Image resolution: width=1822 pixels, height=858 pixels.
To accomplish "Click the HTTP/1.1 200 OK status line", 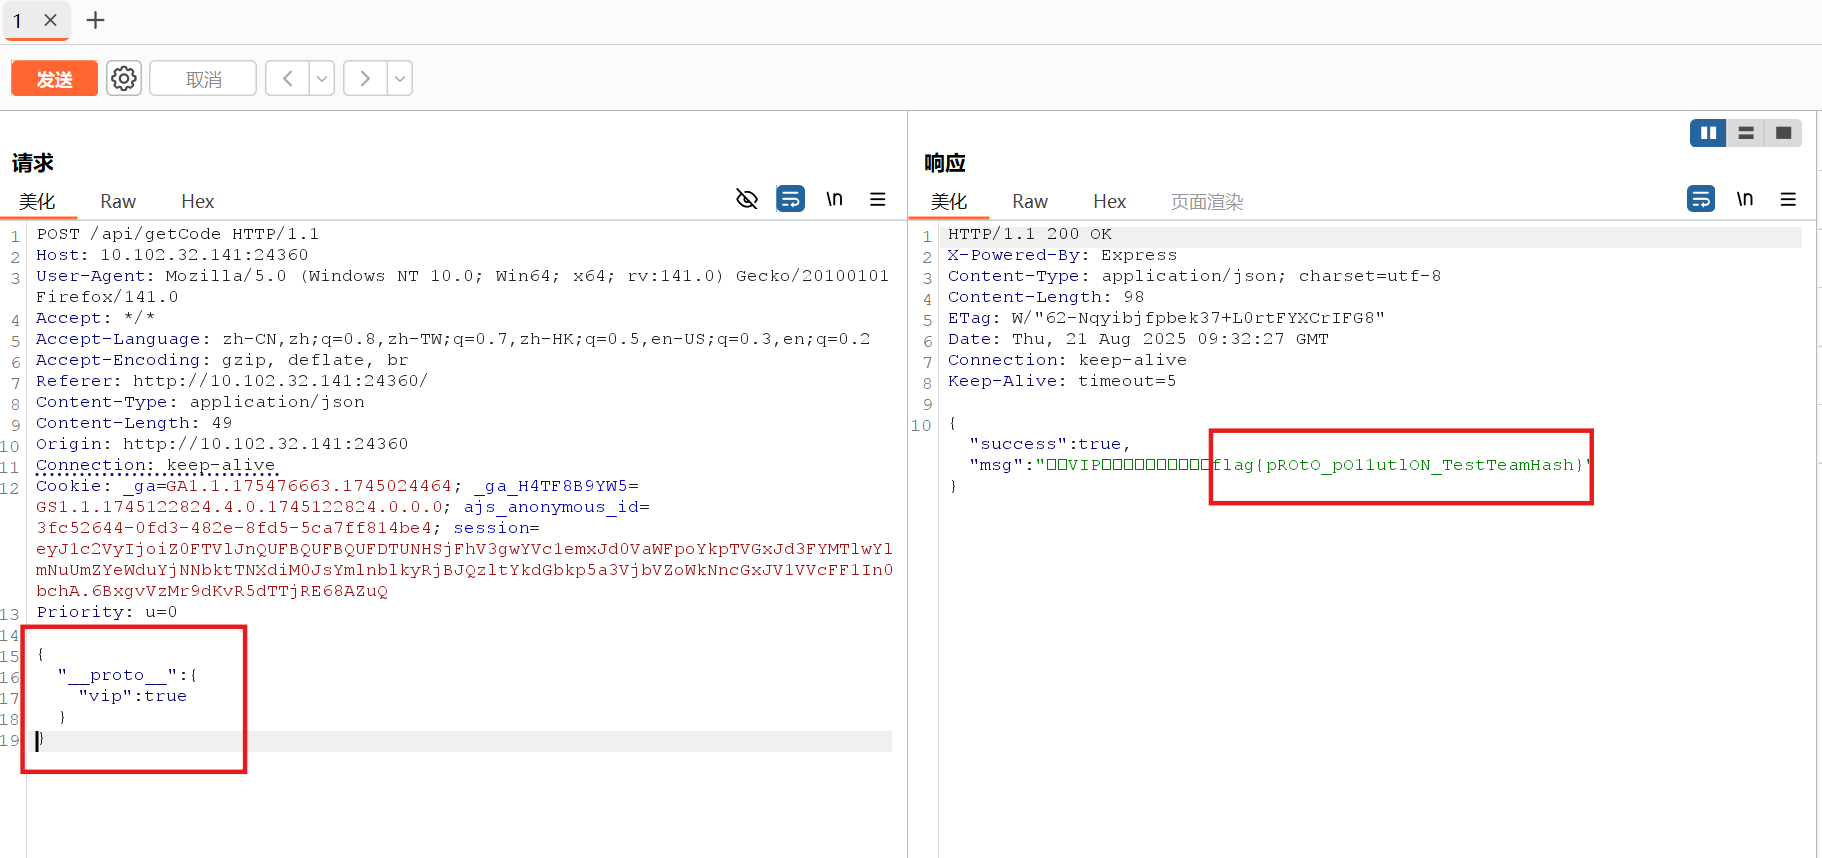I will (x=1030, y=234).
